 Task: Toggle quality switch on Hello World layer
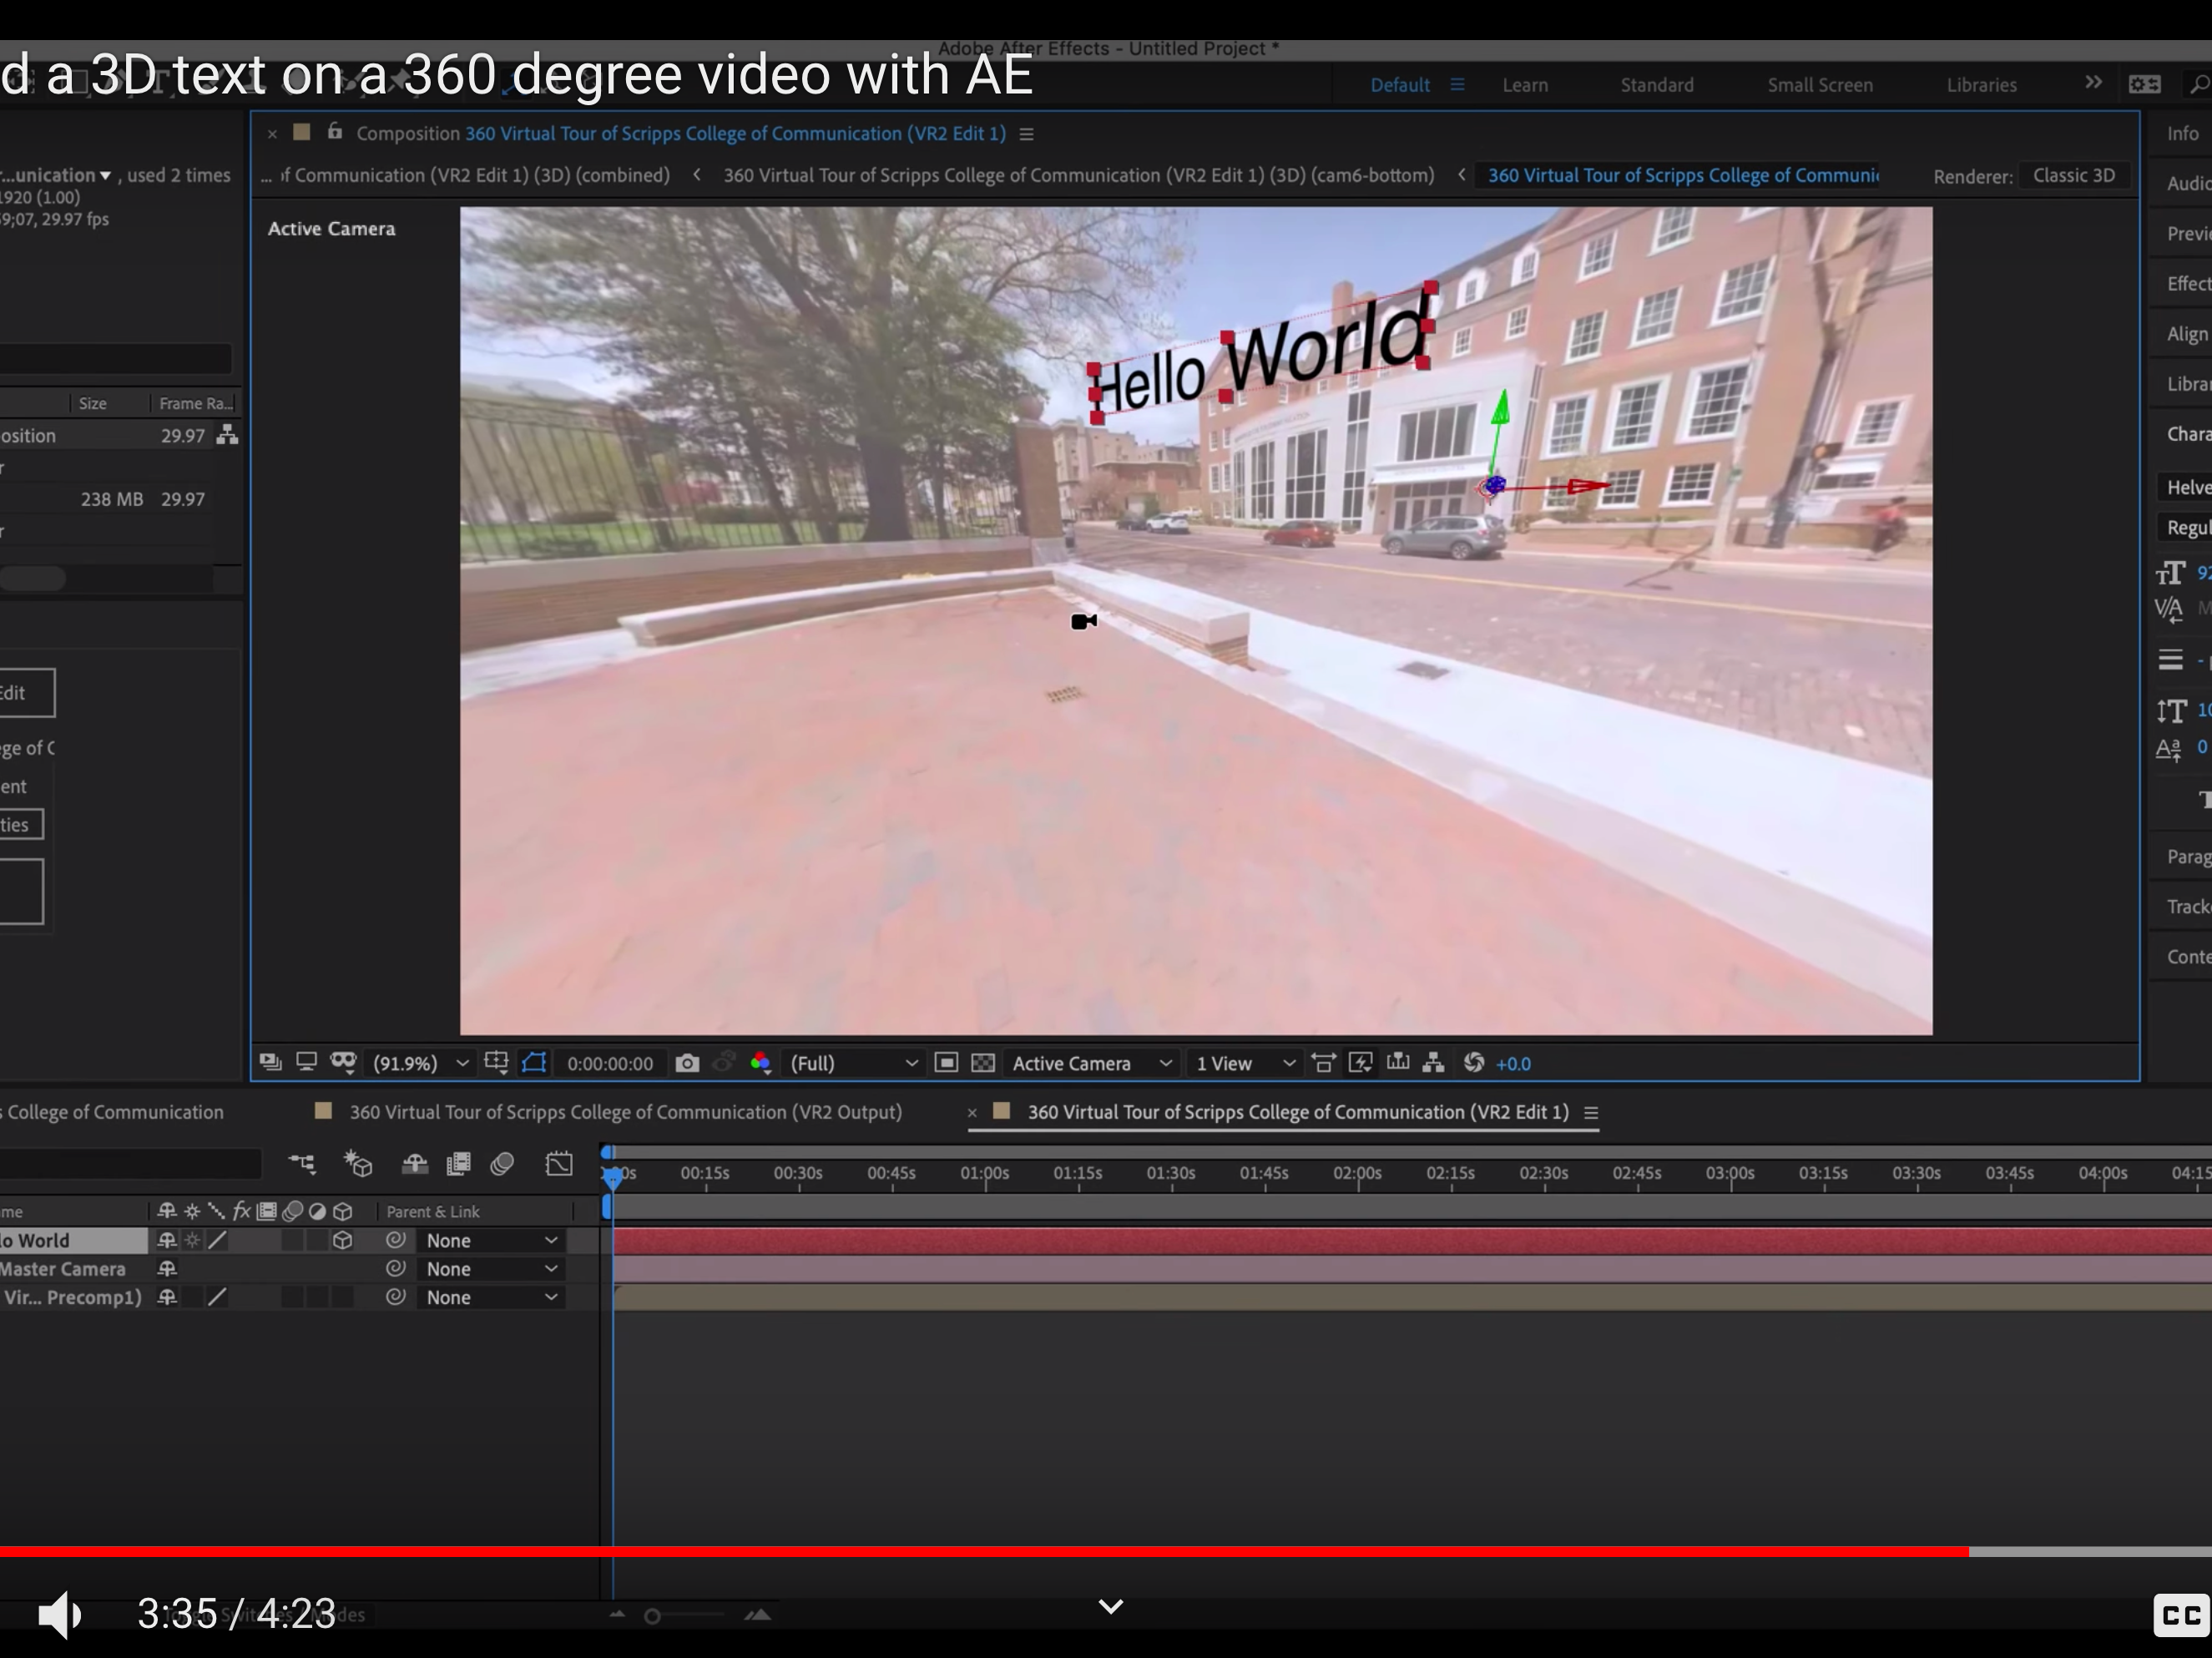pos(217,1240)
